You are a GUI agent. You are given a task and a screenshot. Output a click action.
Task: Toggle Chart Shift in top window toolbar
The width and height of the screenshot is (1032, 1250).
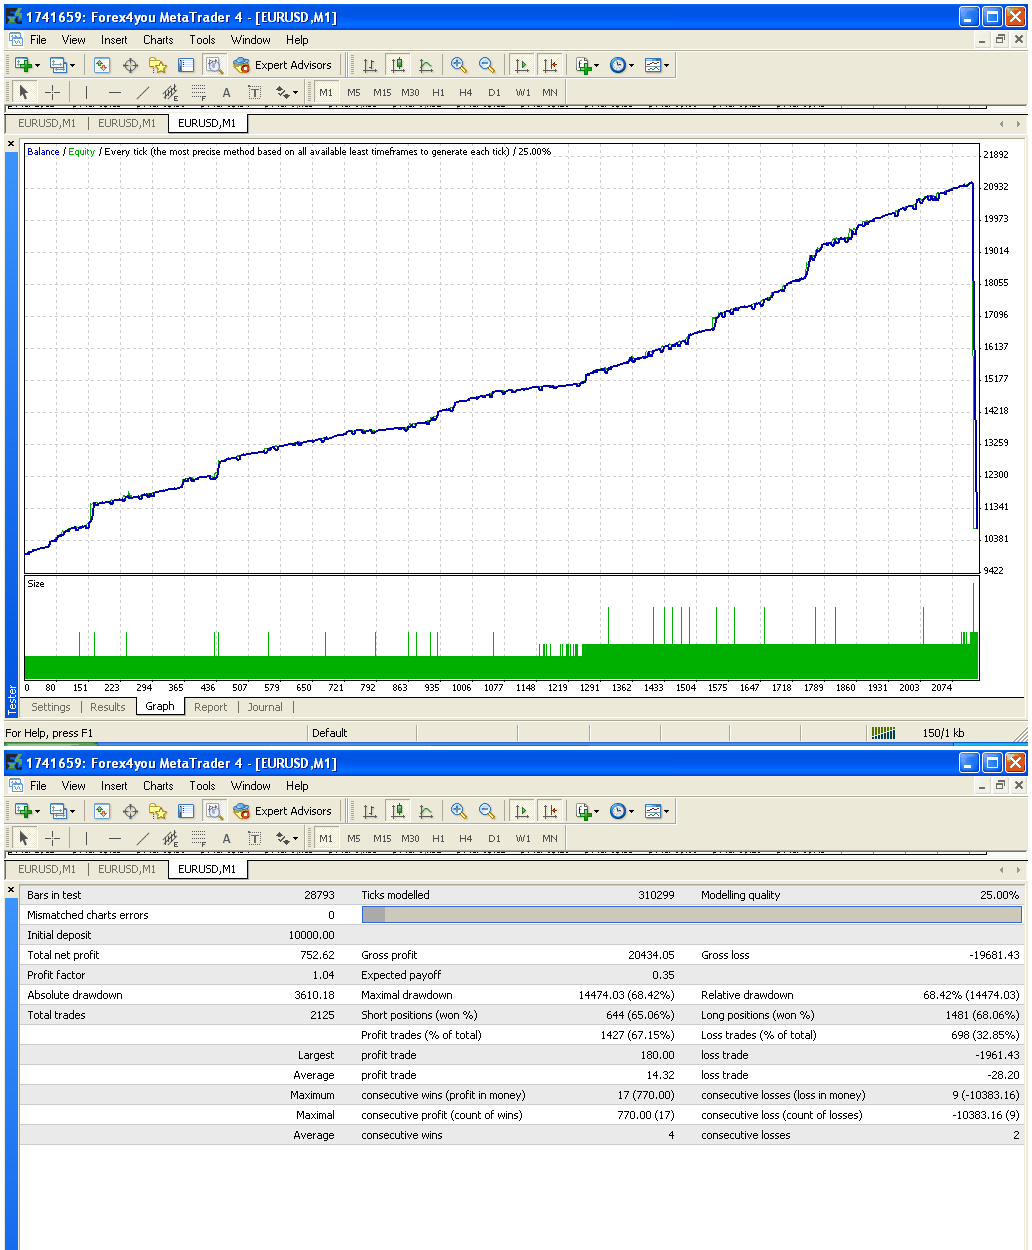pyautogui.click(x=549, y=65)
